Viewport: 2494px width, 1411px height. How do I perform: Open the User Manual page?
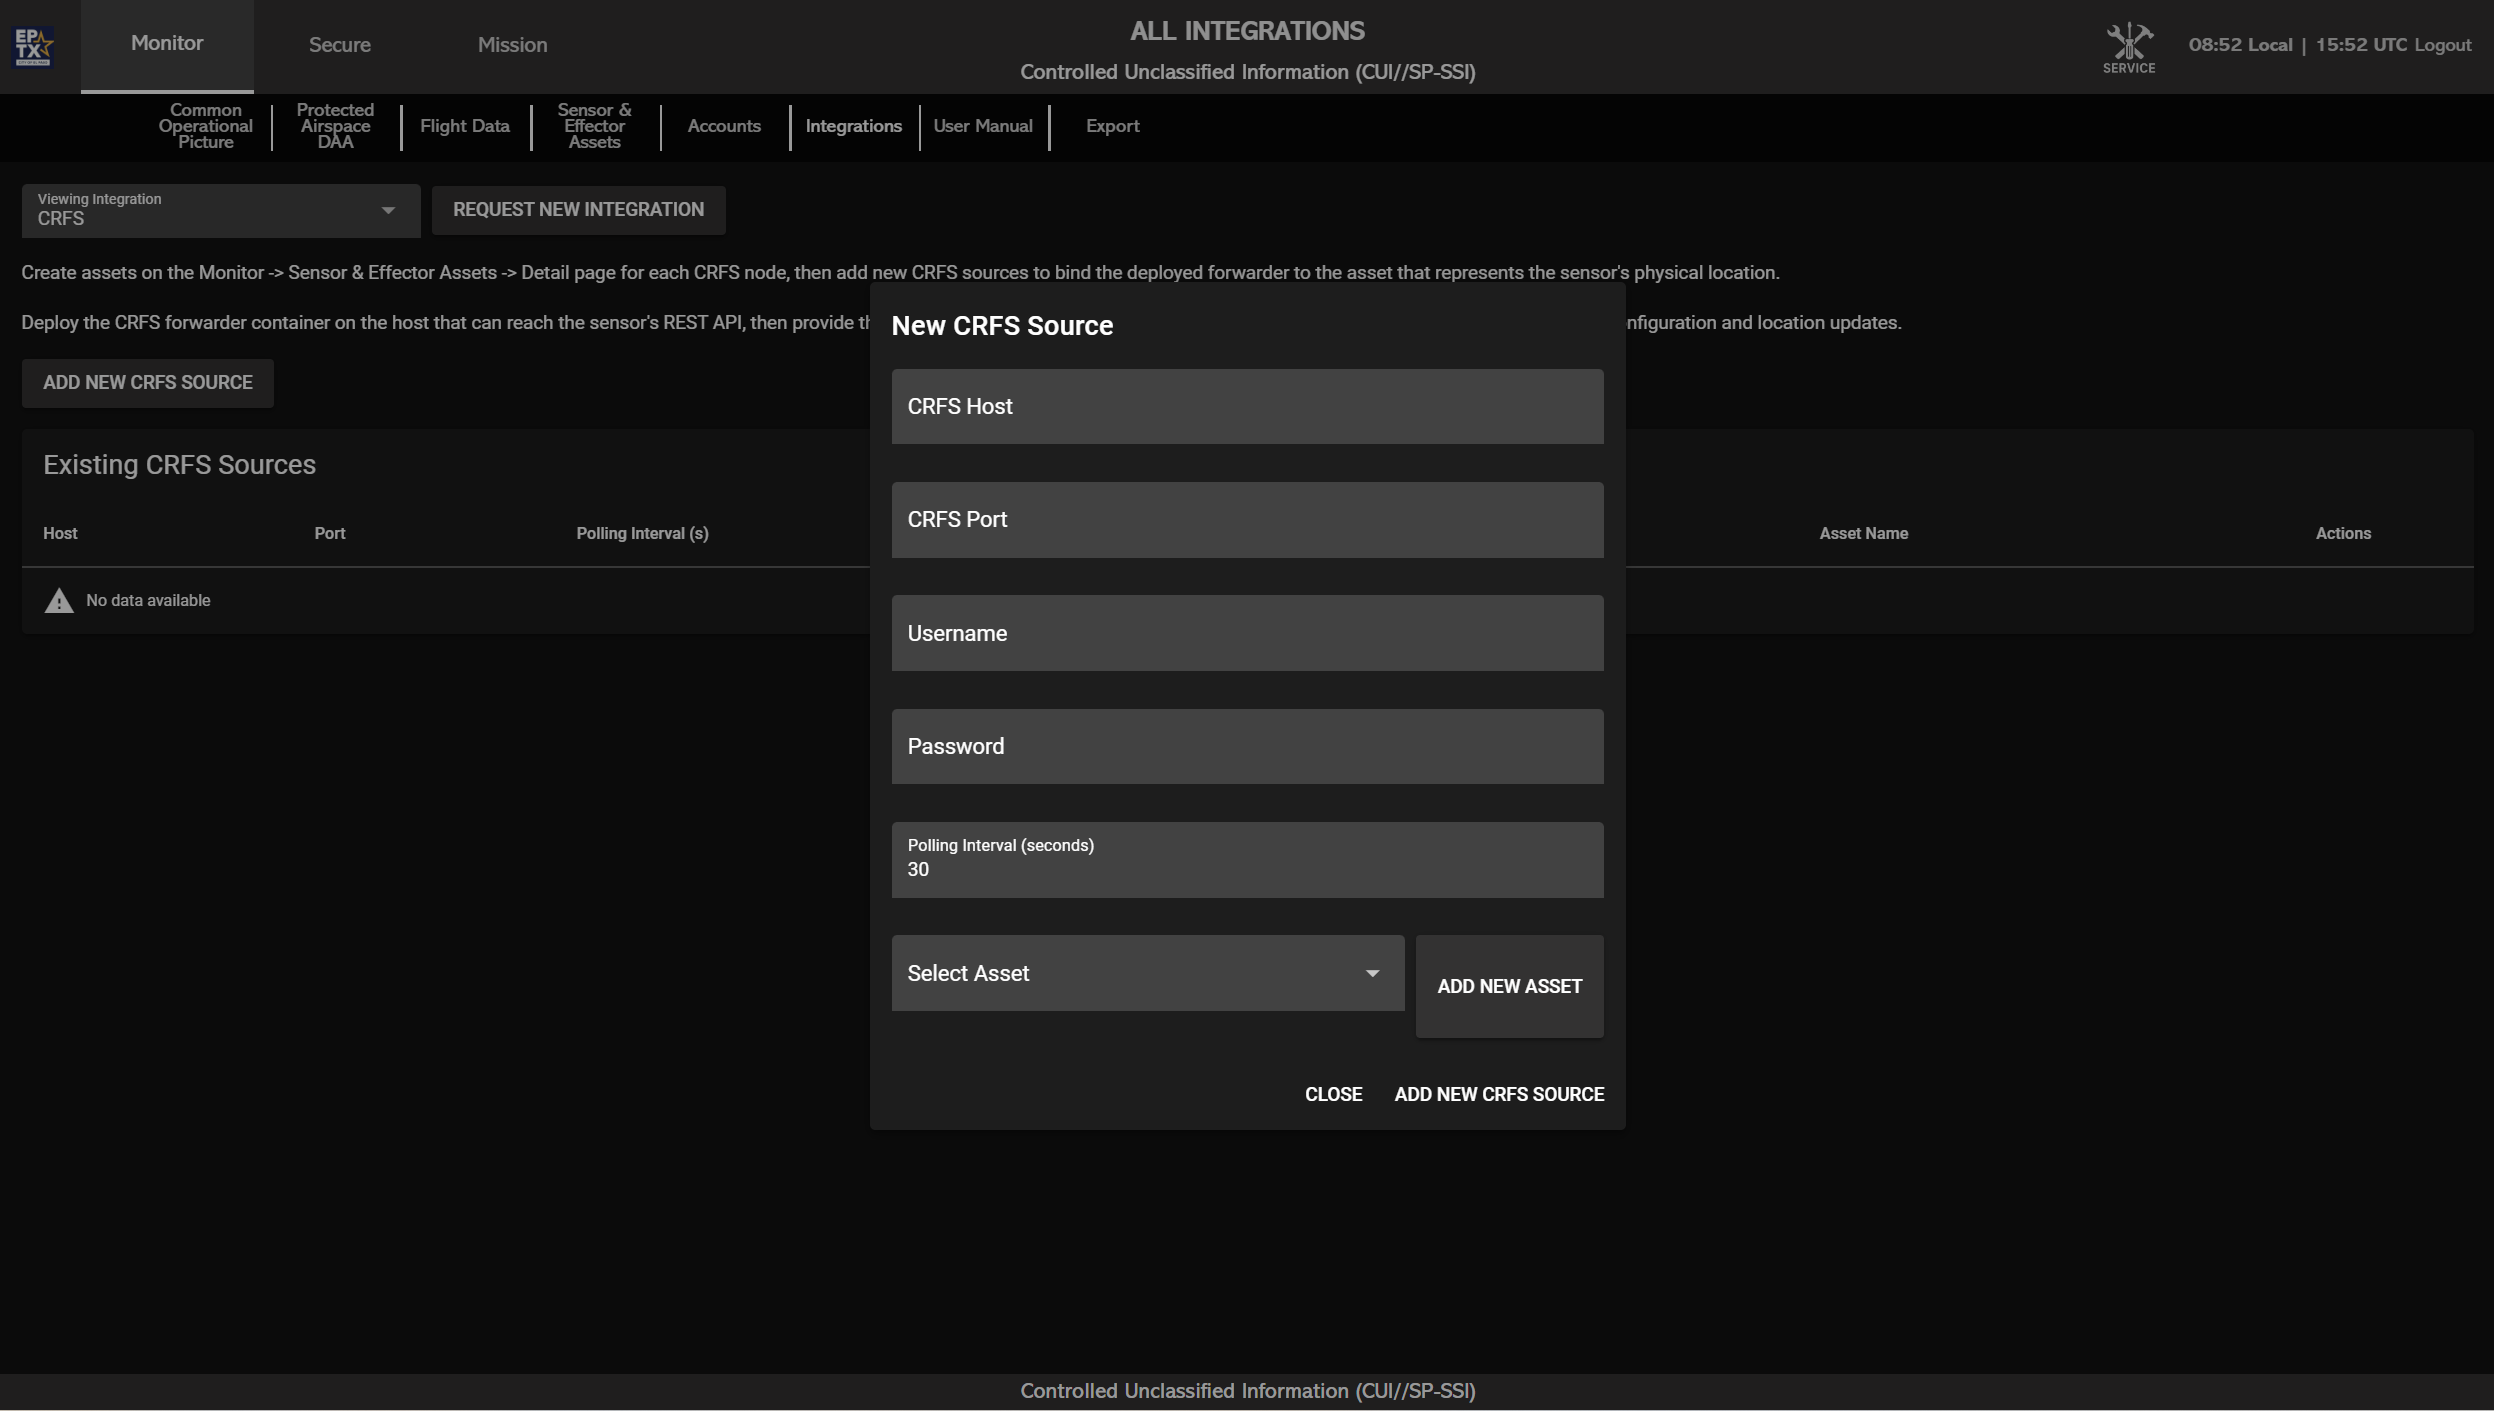[x=982, y=126]
